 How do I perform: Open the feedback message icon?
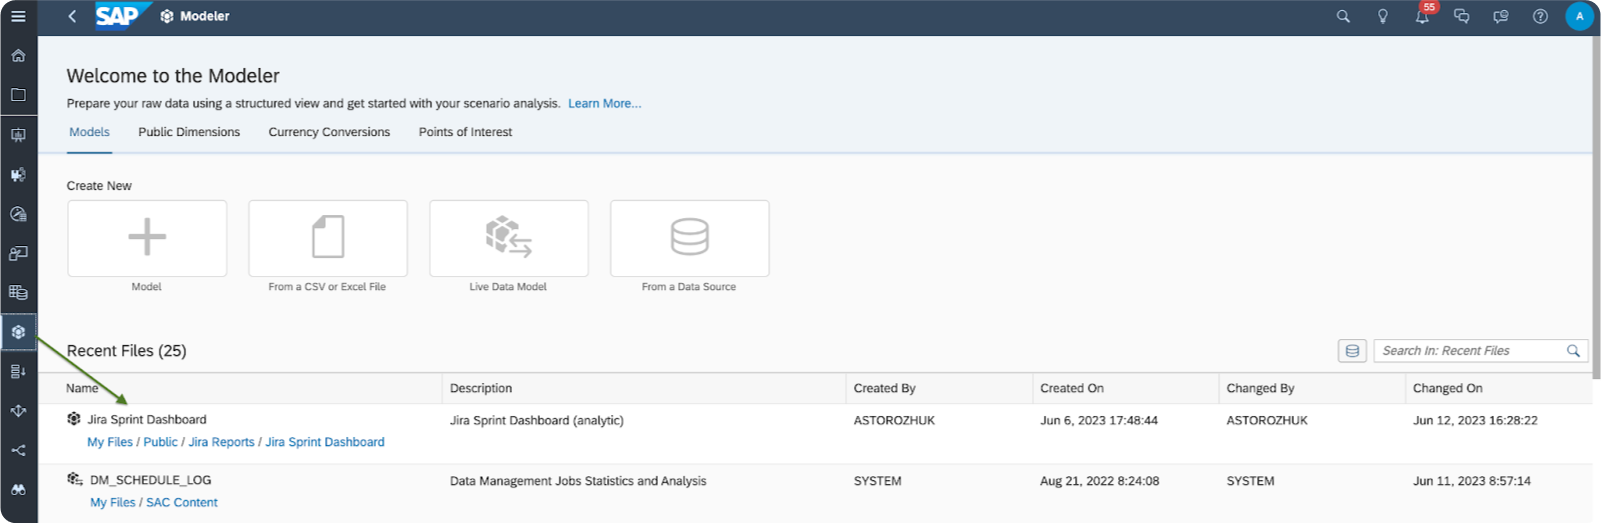(1501, 16)
